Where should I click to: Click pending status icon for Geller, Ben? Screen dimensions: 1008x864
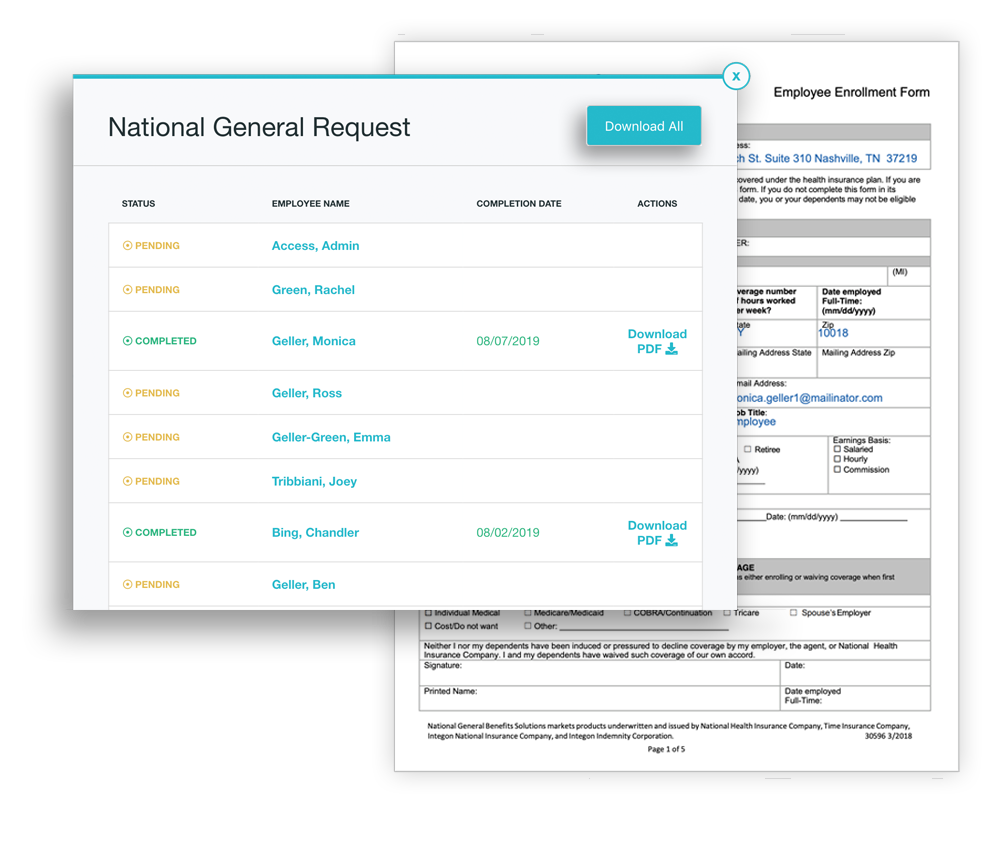point(127,585)
